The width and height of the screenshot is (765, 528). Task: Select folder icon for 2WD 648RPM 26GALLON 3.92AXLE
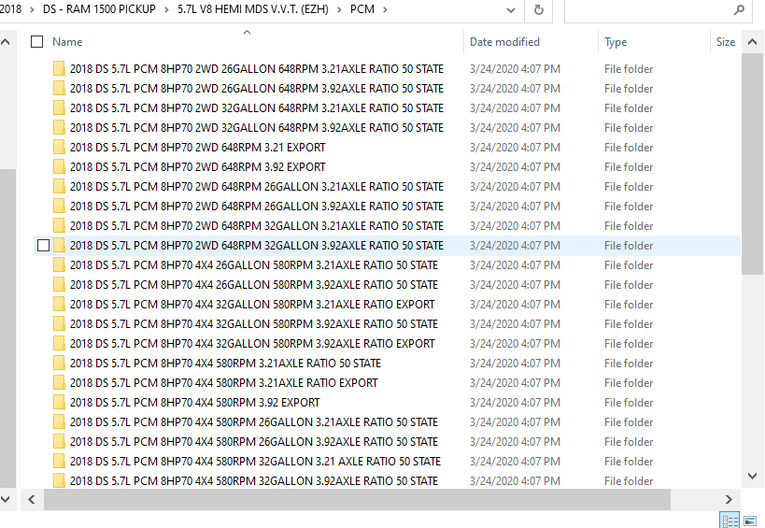click(x=59, y=206)
